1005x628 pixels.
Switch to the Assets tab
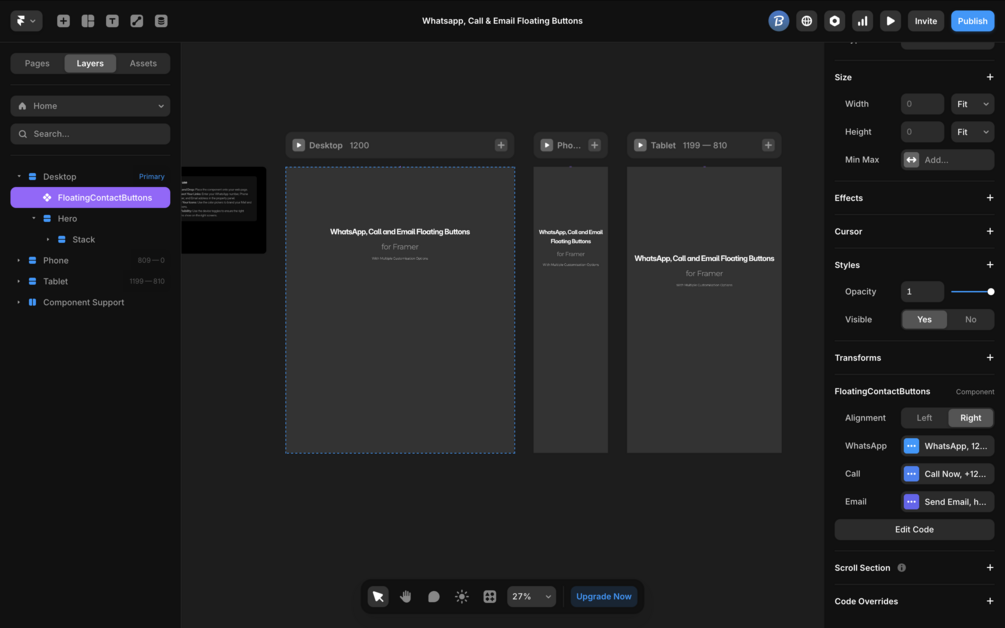tap(143, 63)
